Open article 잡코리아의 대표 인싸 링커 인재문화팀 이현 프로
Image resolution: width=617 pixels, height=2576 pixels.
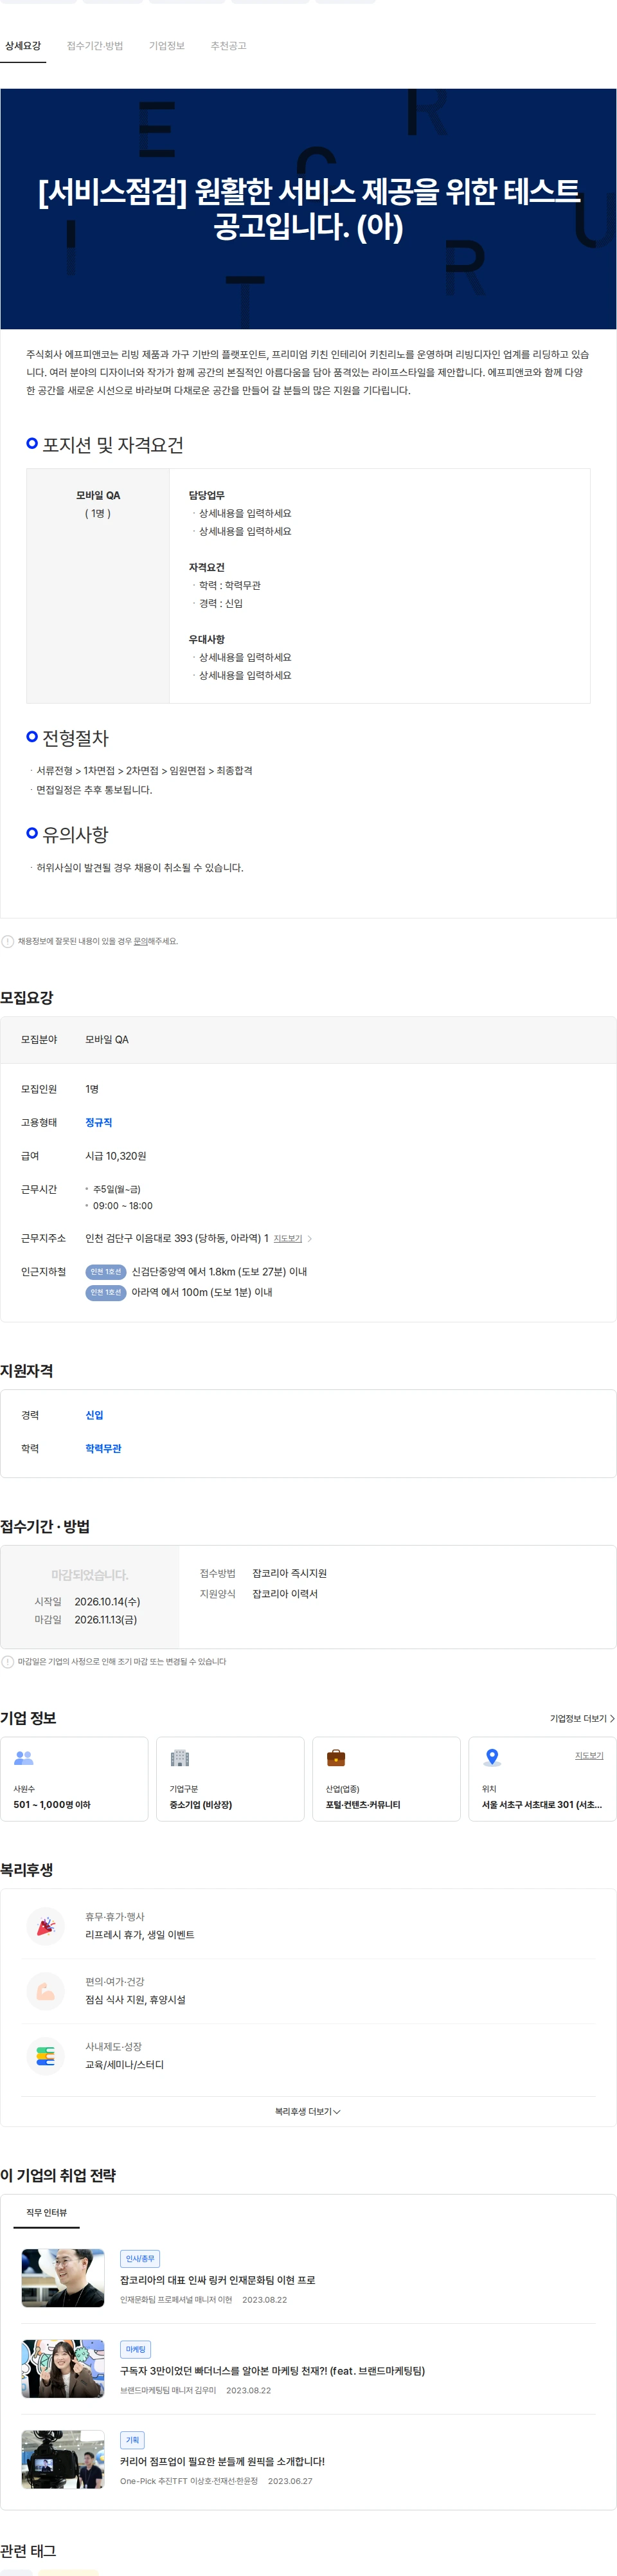click(x=218, y=2280)
